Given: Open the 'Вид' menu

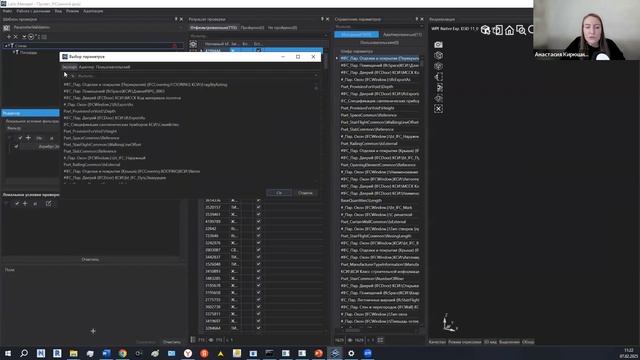Looking at the screenshot, I should [58, 11].
